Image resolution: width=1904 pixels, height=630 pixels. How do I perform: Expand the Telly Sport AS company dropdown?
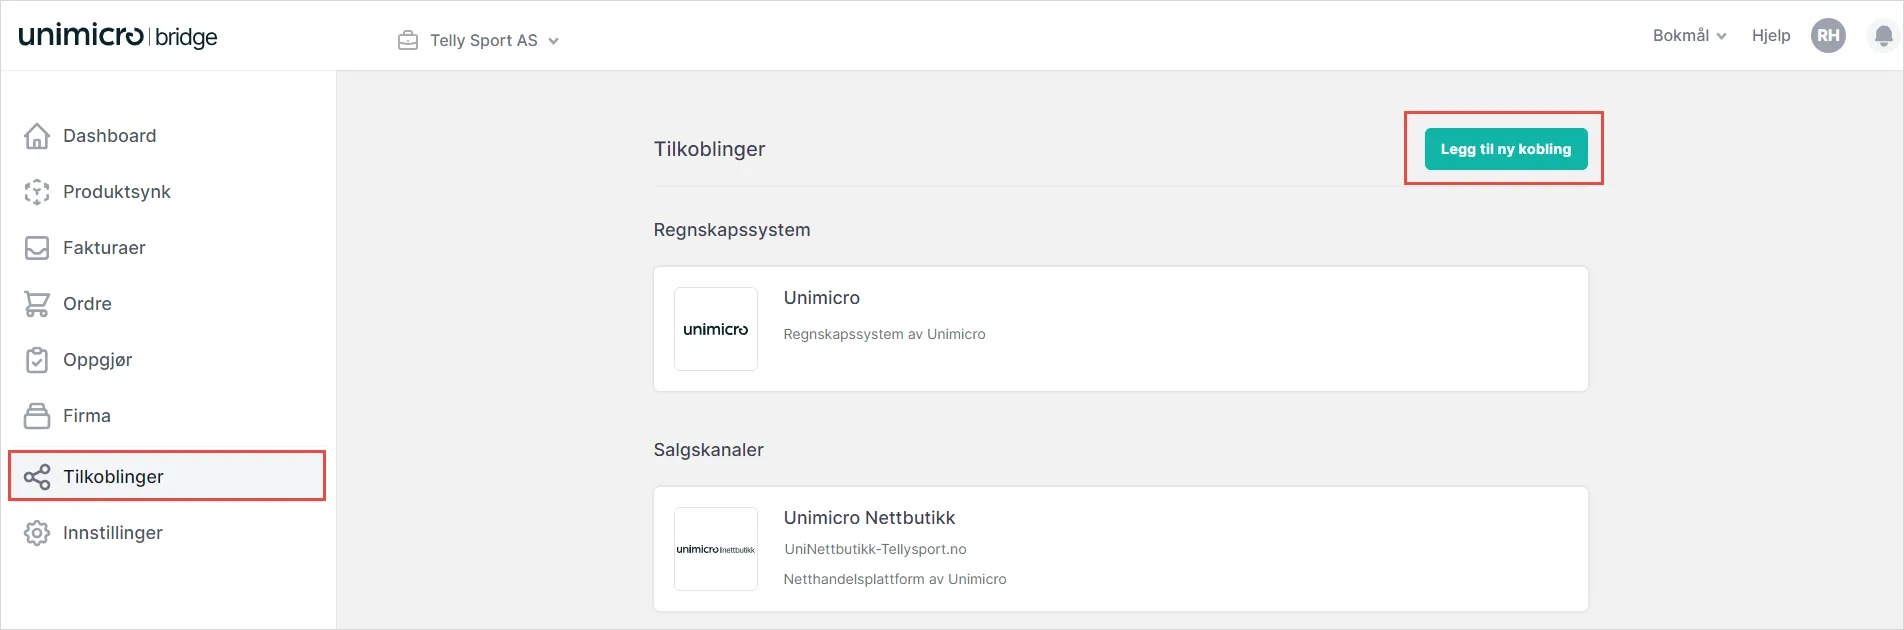[494, 41]
